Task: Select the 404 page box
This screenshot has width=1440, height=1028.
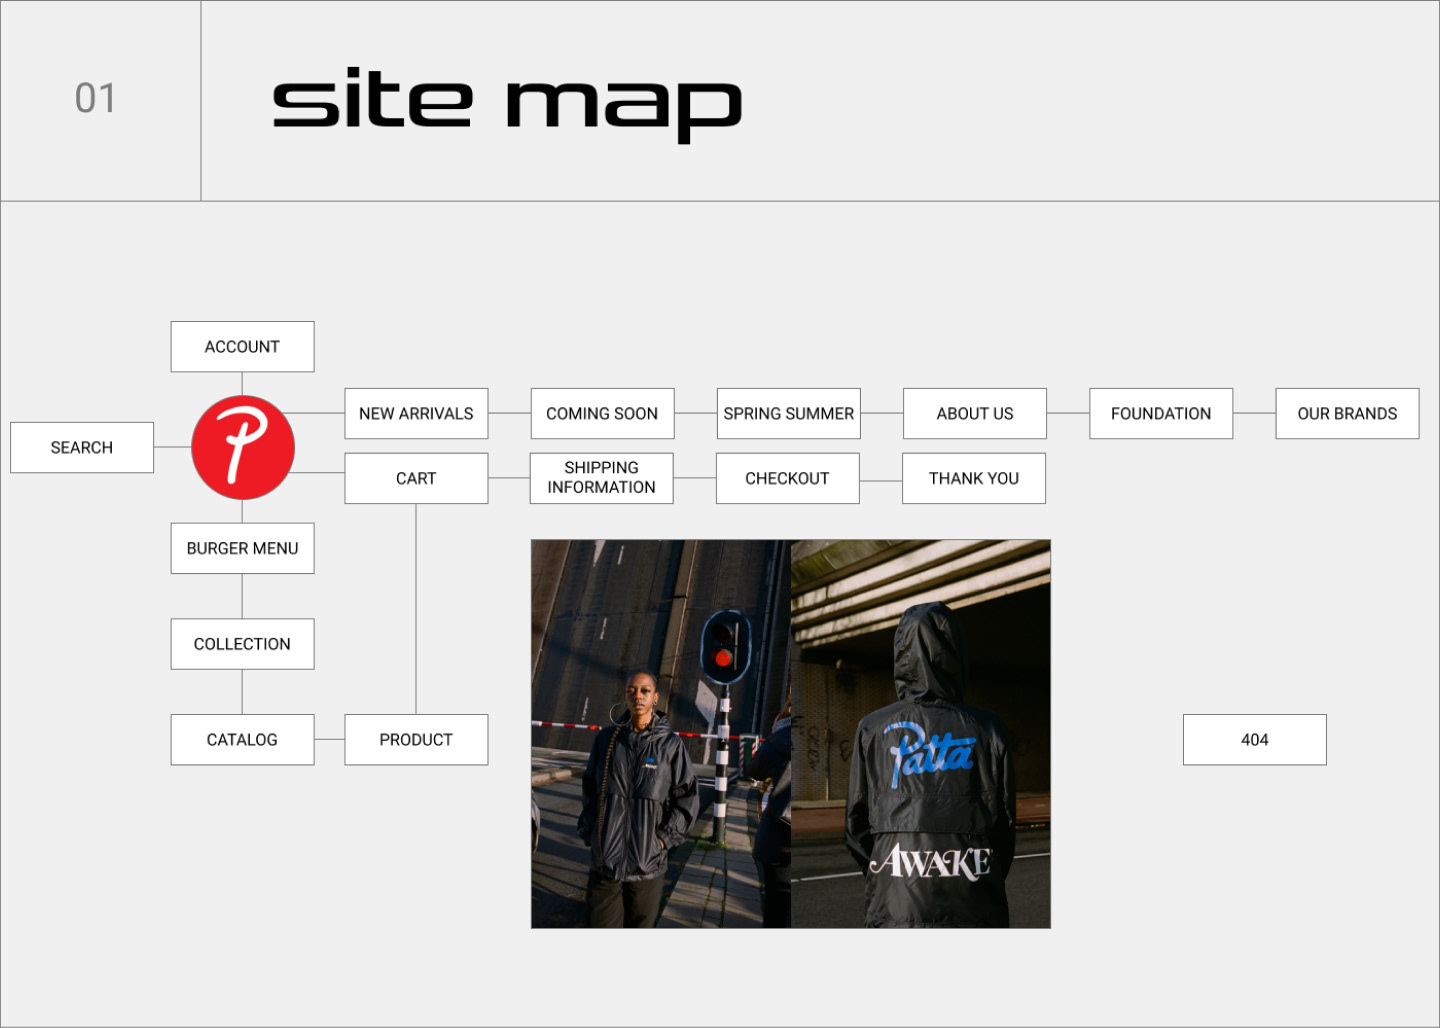Action: pos(1254,740)
